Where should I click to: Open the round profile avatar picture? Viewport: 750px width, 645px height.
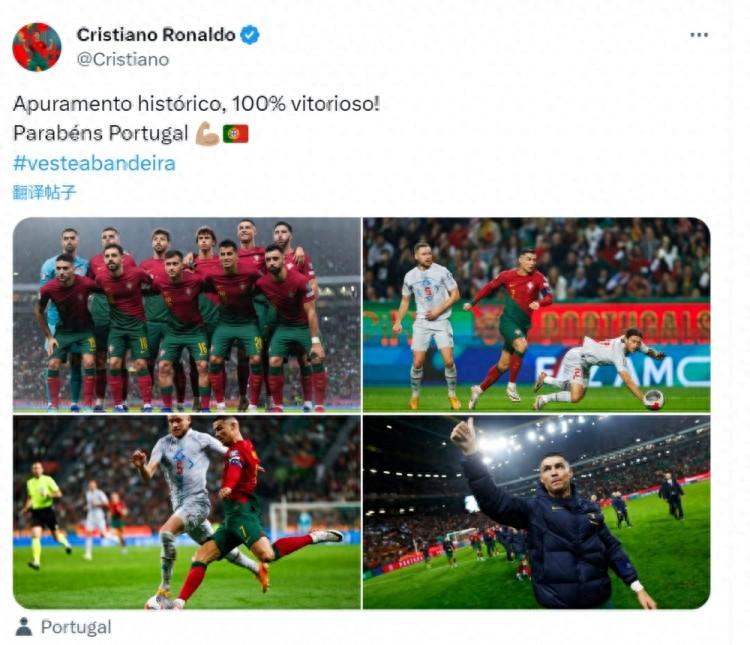click(x=37, y=47)
